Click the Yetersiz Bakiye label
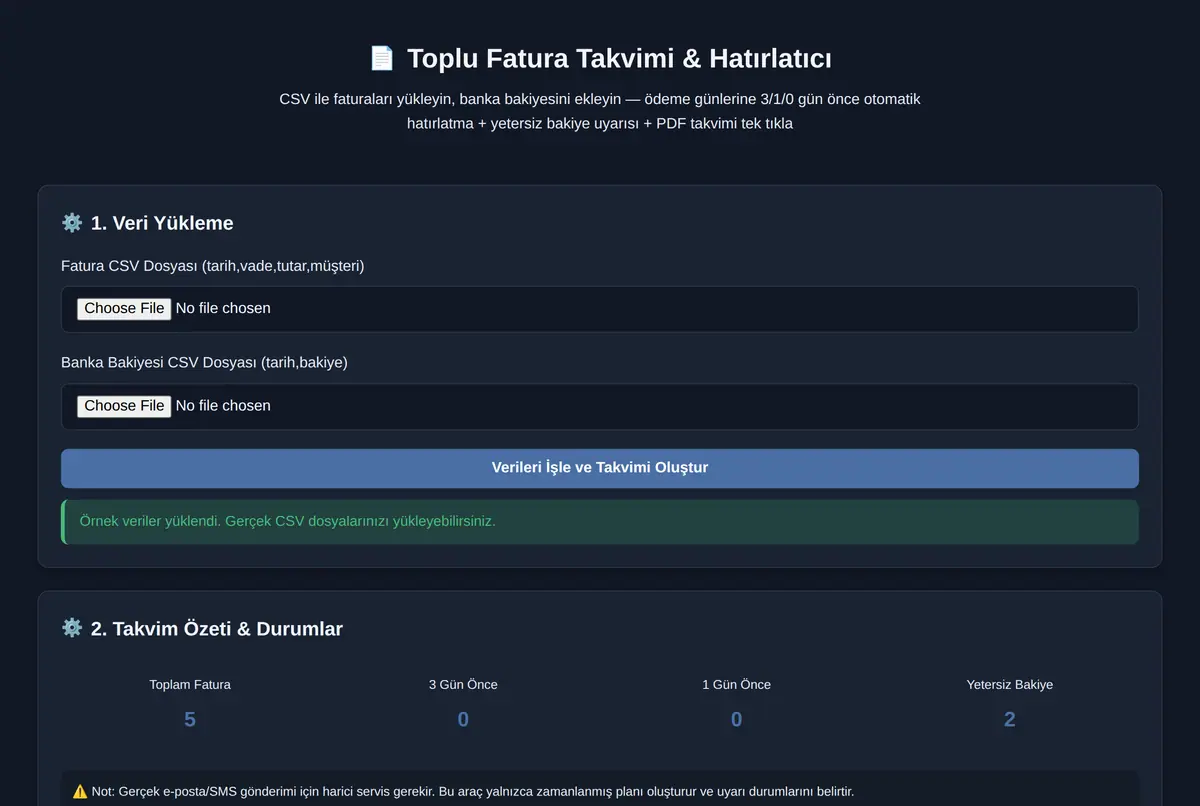This screenshot has height=806, width=1200. click(x=1009, y=685)
